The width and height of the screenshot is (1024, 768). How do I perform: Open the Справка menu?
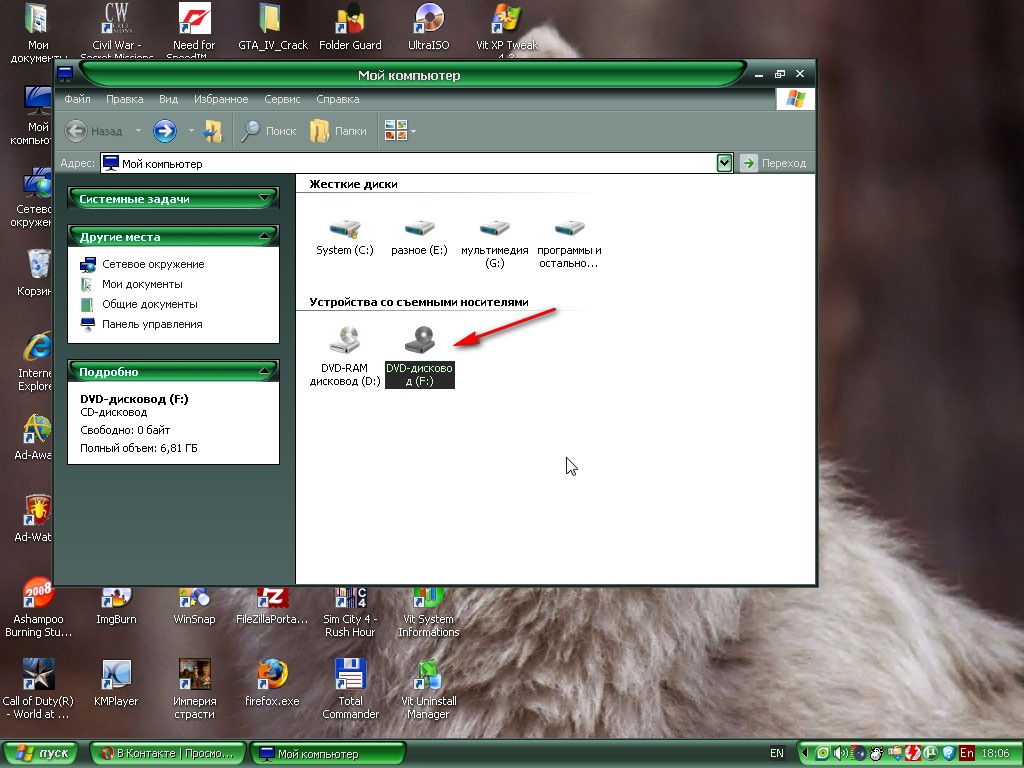(x=338, y=99)
